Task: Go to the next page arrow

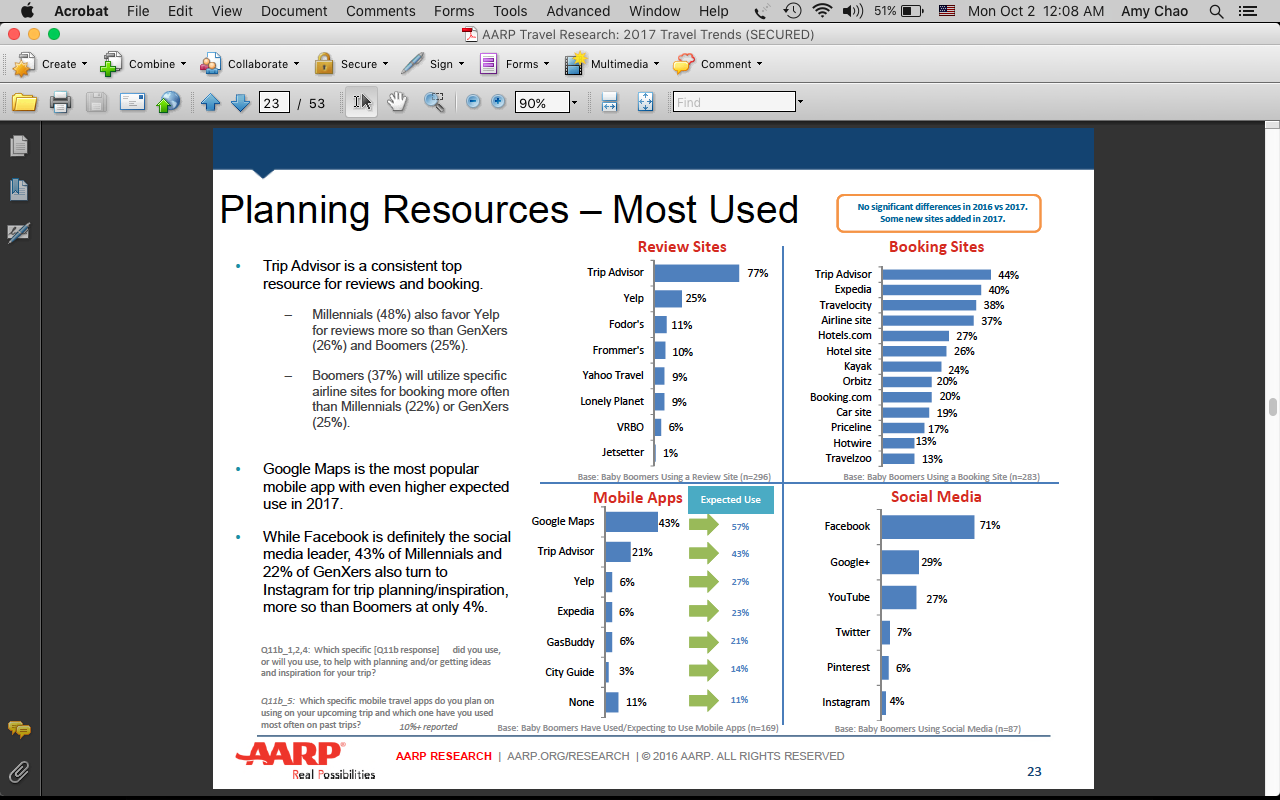Action: tap(240, 102)
